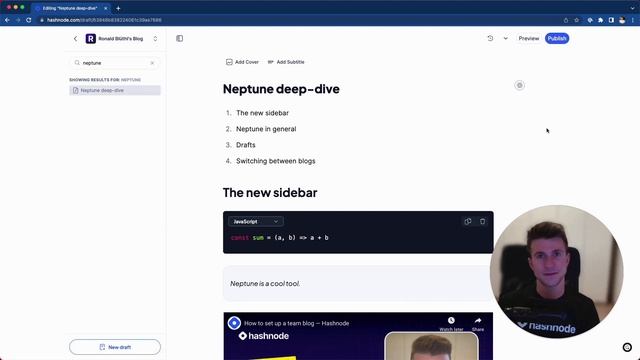Click Share on the embedded video
The image size is (640, 360).
478,324
